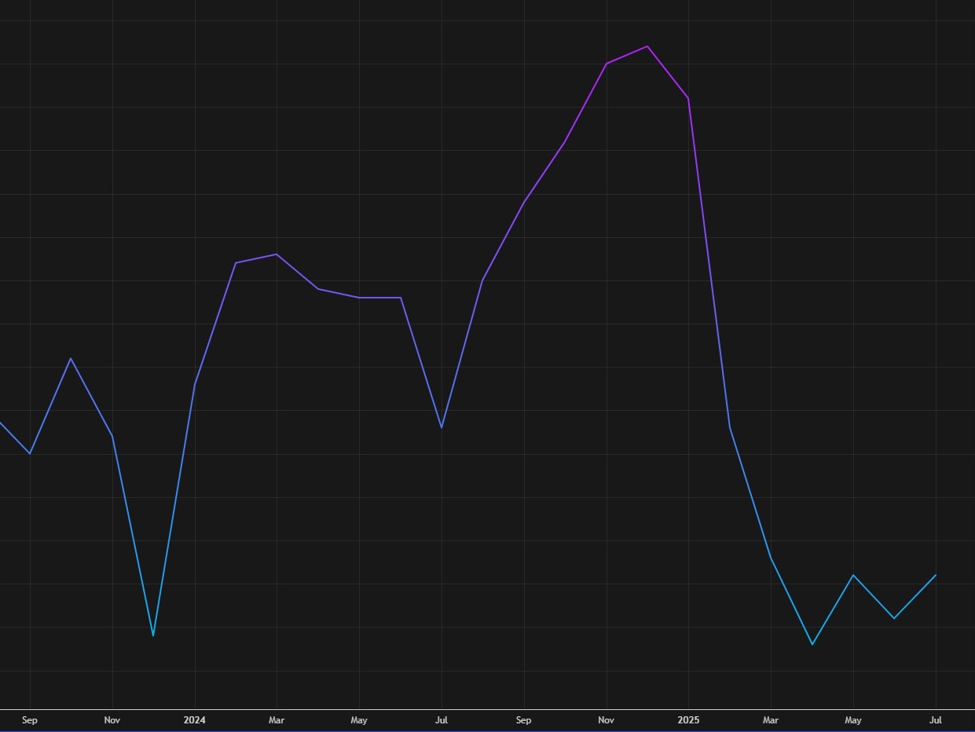Click the Mar label after 2025
975x732 pixels.
coord(770,720)
